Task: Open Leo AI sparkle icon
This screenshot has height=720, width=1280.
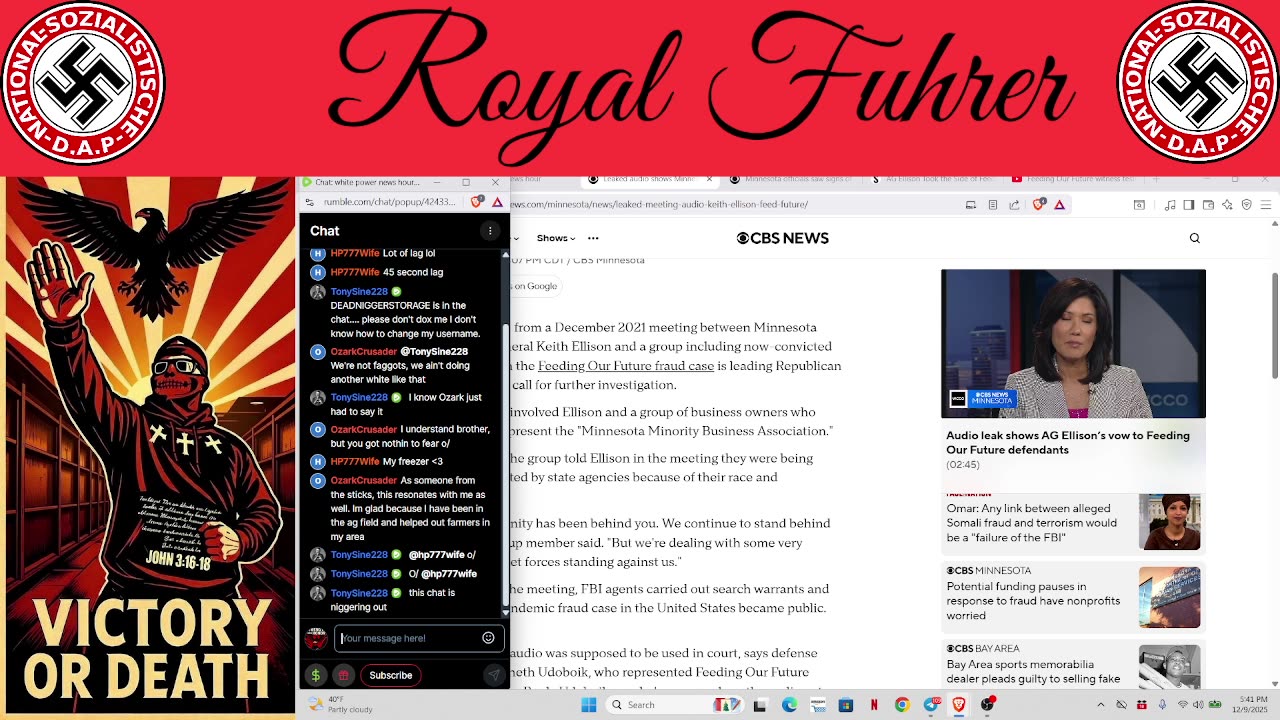Action: (1227, 204)
